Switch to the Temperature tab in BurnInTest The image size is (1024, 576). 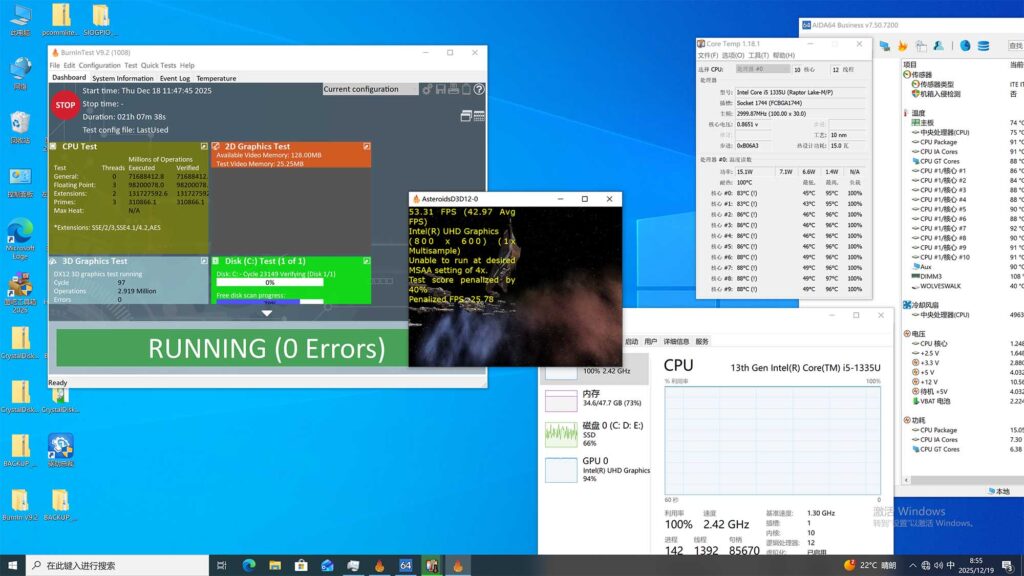(216, 78)
